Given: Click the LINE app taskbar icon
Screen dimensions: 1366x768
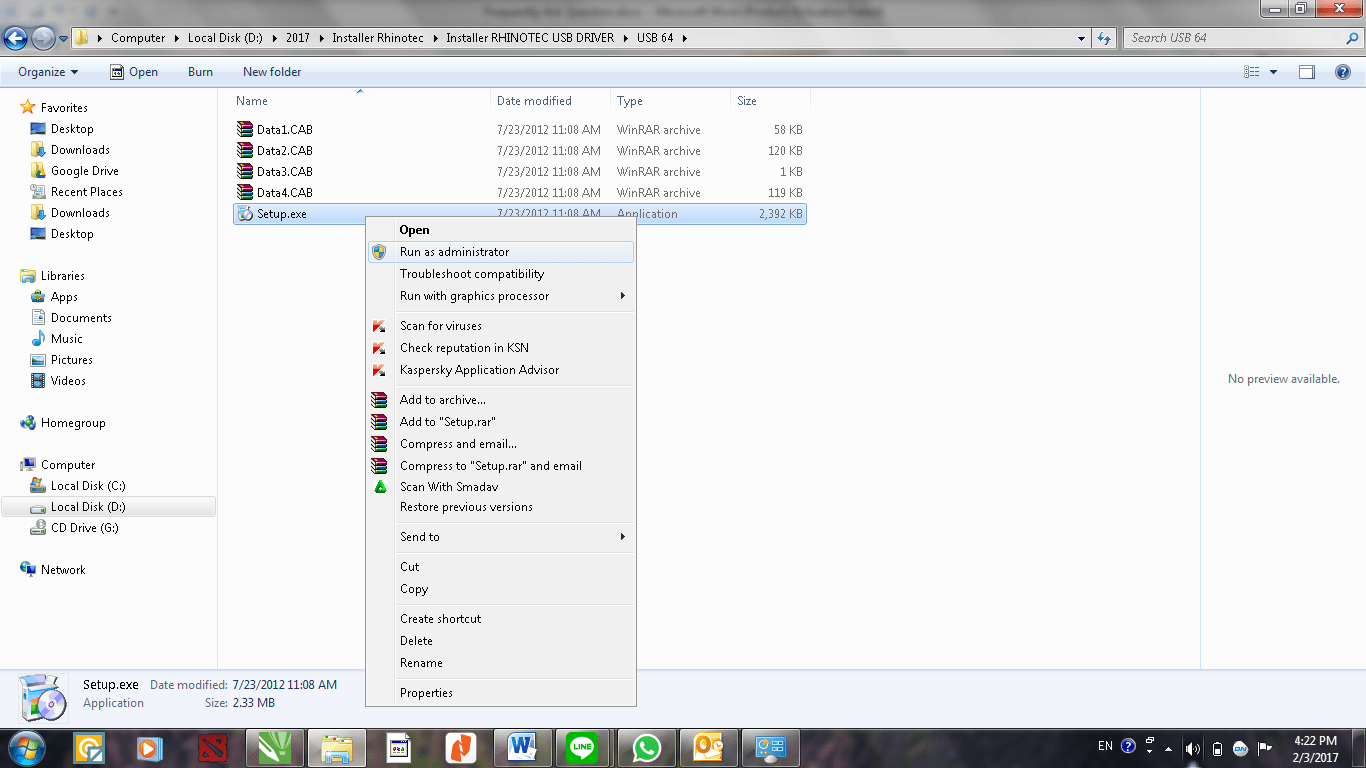Looking at the screenshot, I should (x=584, y=747).
